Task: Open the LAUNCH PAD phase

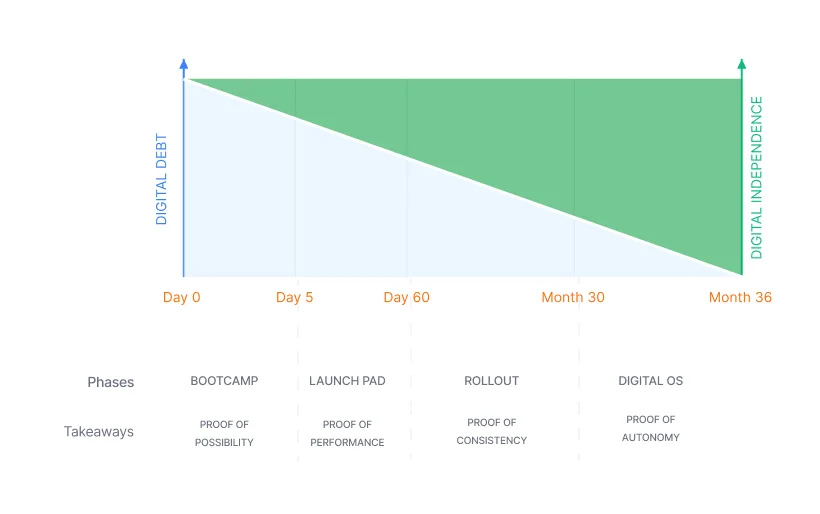Action: pyautogui.click(x=347, y=381)
